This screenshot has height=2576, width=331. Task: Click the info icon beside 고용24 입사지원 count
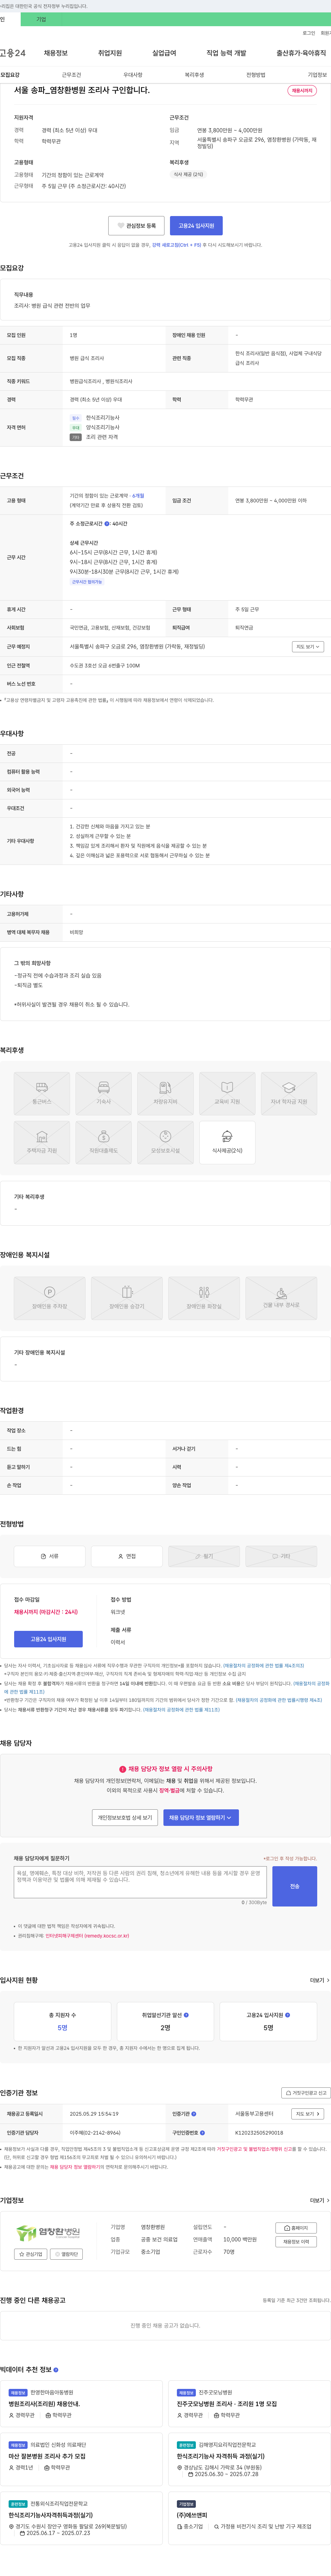click(x=287, y=2015)
